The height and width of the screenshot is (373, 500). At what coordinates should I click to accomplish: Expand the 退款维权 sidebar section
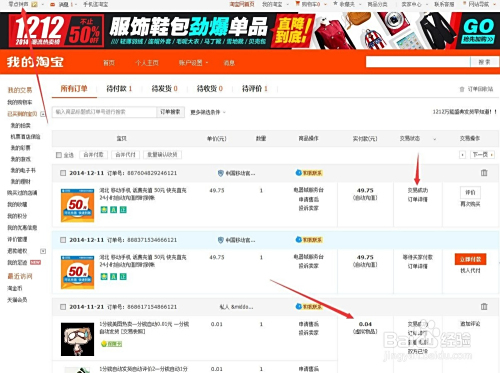pos(43,251)
